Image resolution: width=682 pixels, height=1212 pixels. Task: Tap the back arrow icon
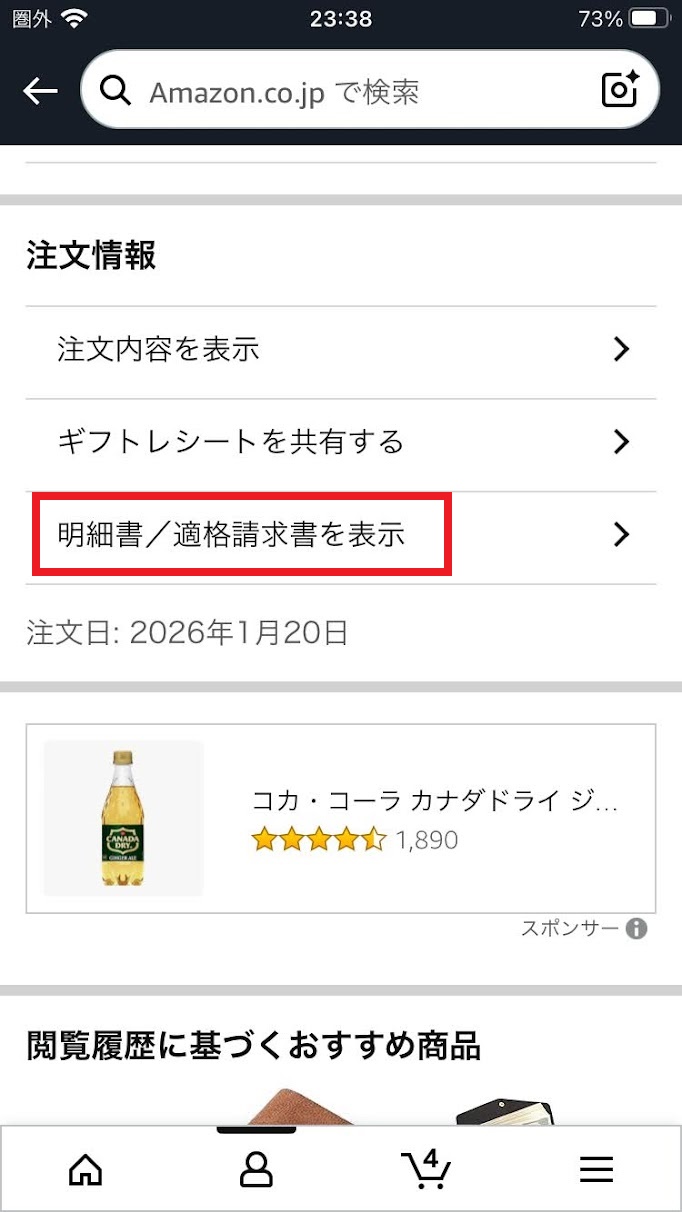(40, 92)
